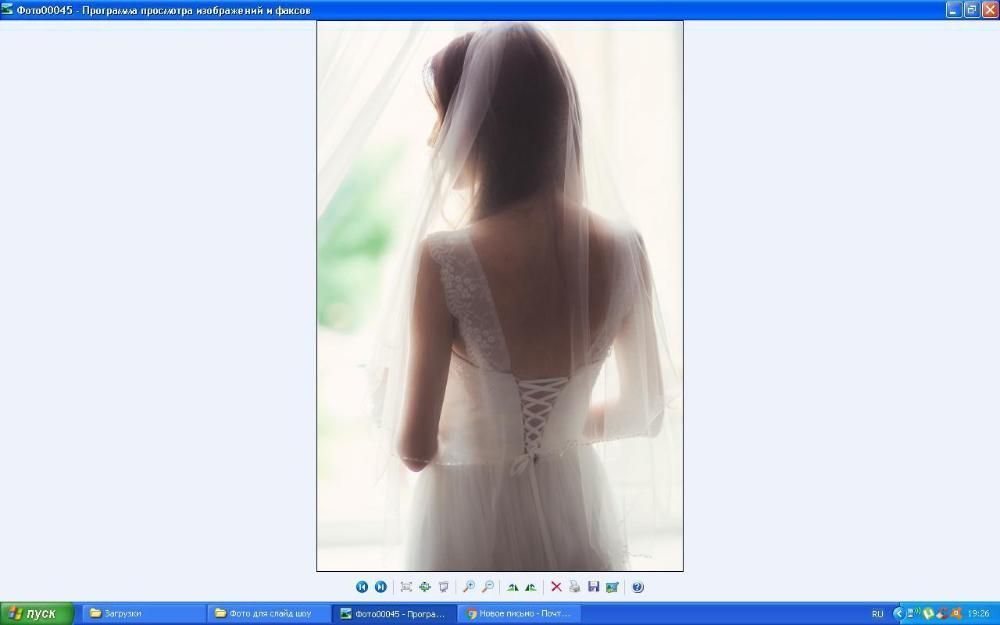Close the image viewer window
Image resolution: width=1000 pixels, height=625 pixels.
(990, 10)
